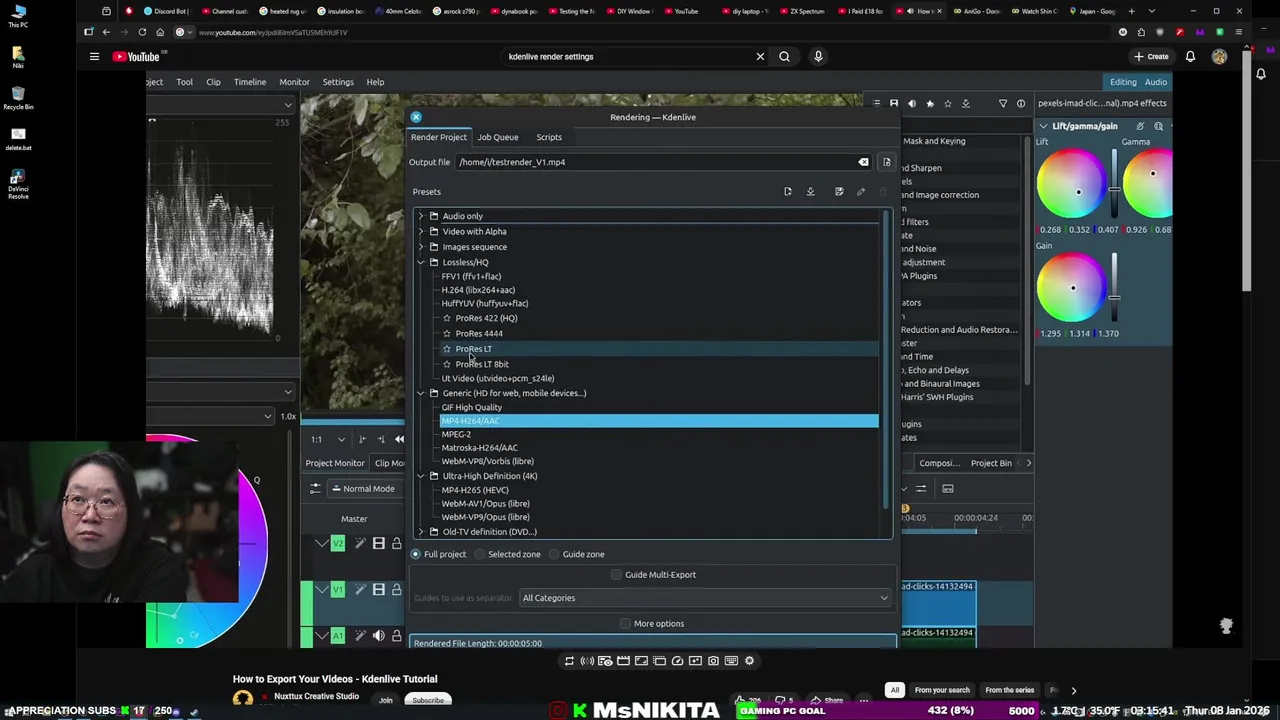Open effects info icon
This screenshot has width=1280, height=720.
(1021, 103)
